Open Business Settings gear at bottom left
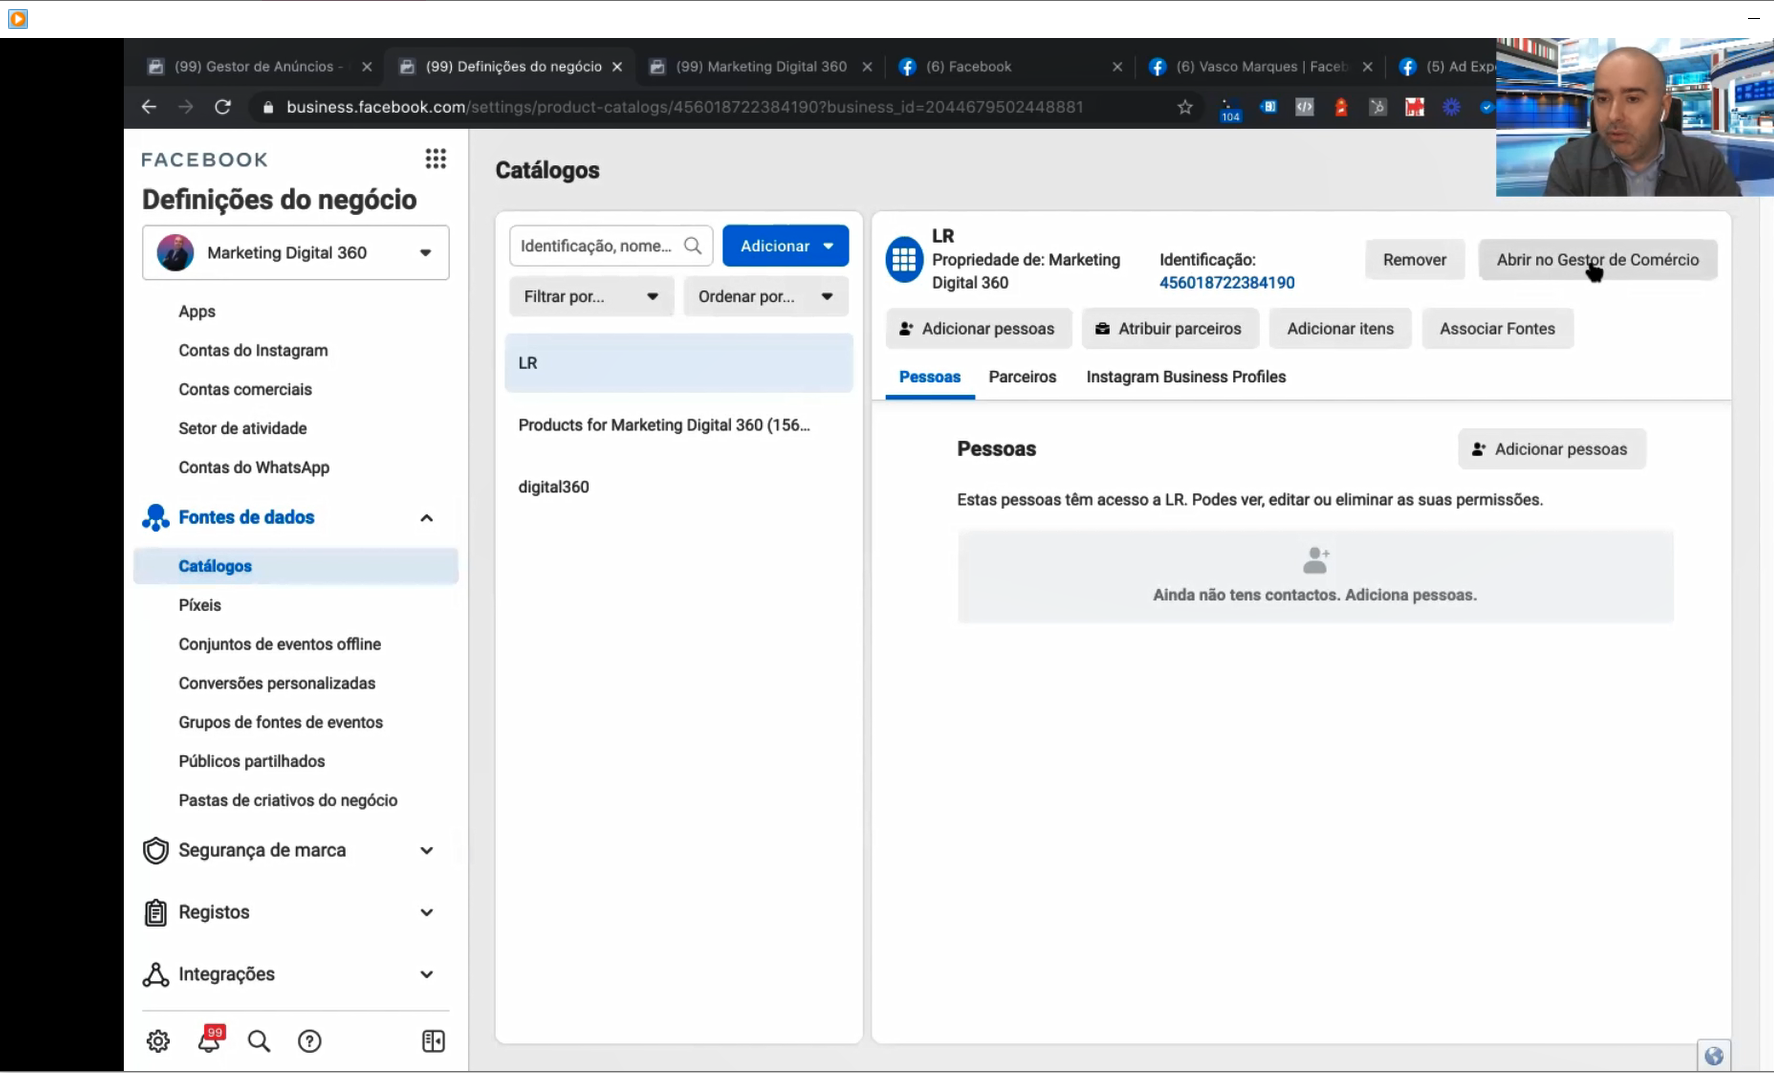 pyautogui.click(x=157, y=1041)
